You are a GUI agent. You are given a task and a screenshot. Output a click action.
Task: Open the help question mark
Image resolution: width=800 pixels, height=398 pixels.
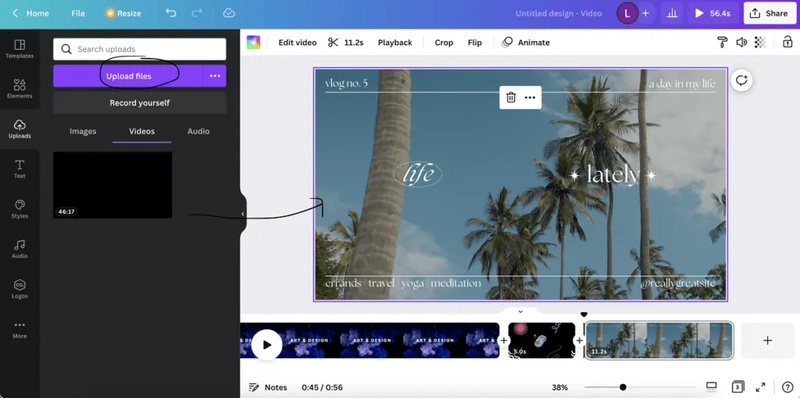click(x=788, y=387)
